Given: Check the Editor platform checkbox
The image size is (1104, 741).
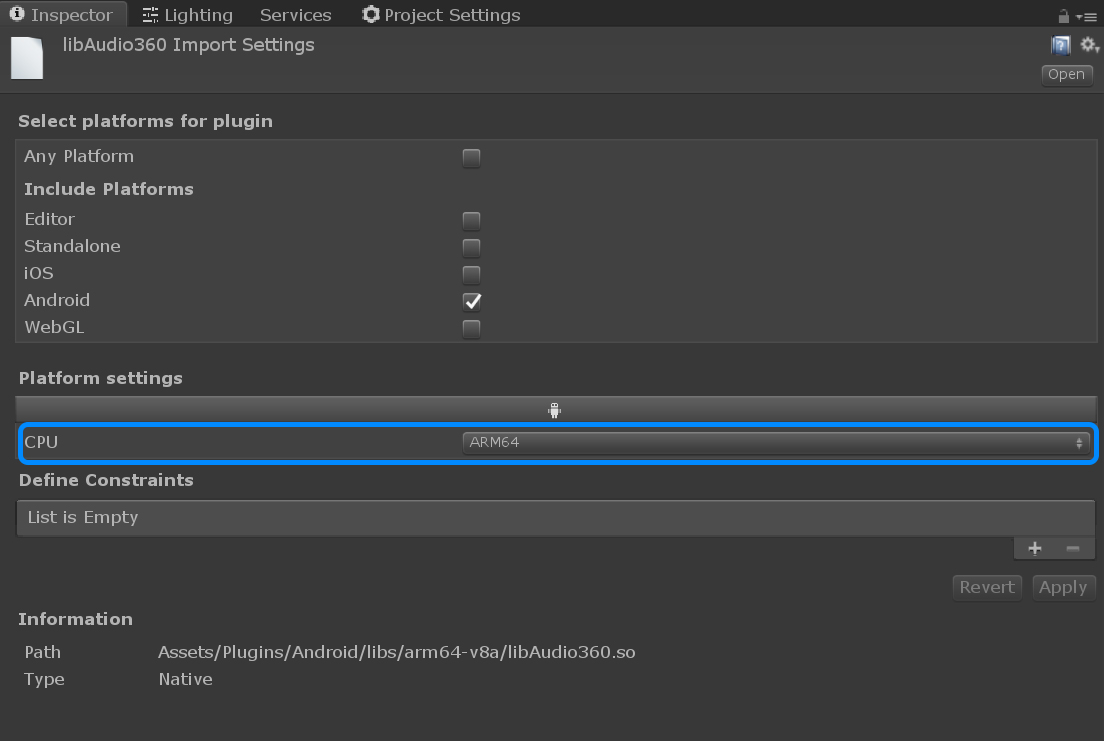Looking at the screenshot, I should pos(471,220).
